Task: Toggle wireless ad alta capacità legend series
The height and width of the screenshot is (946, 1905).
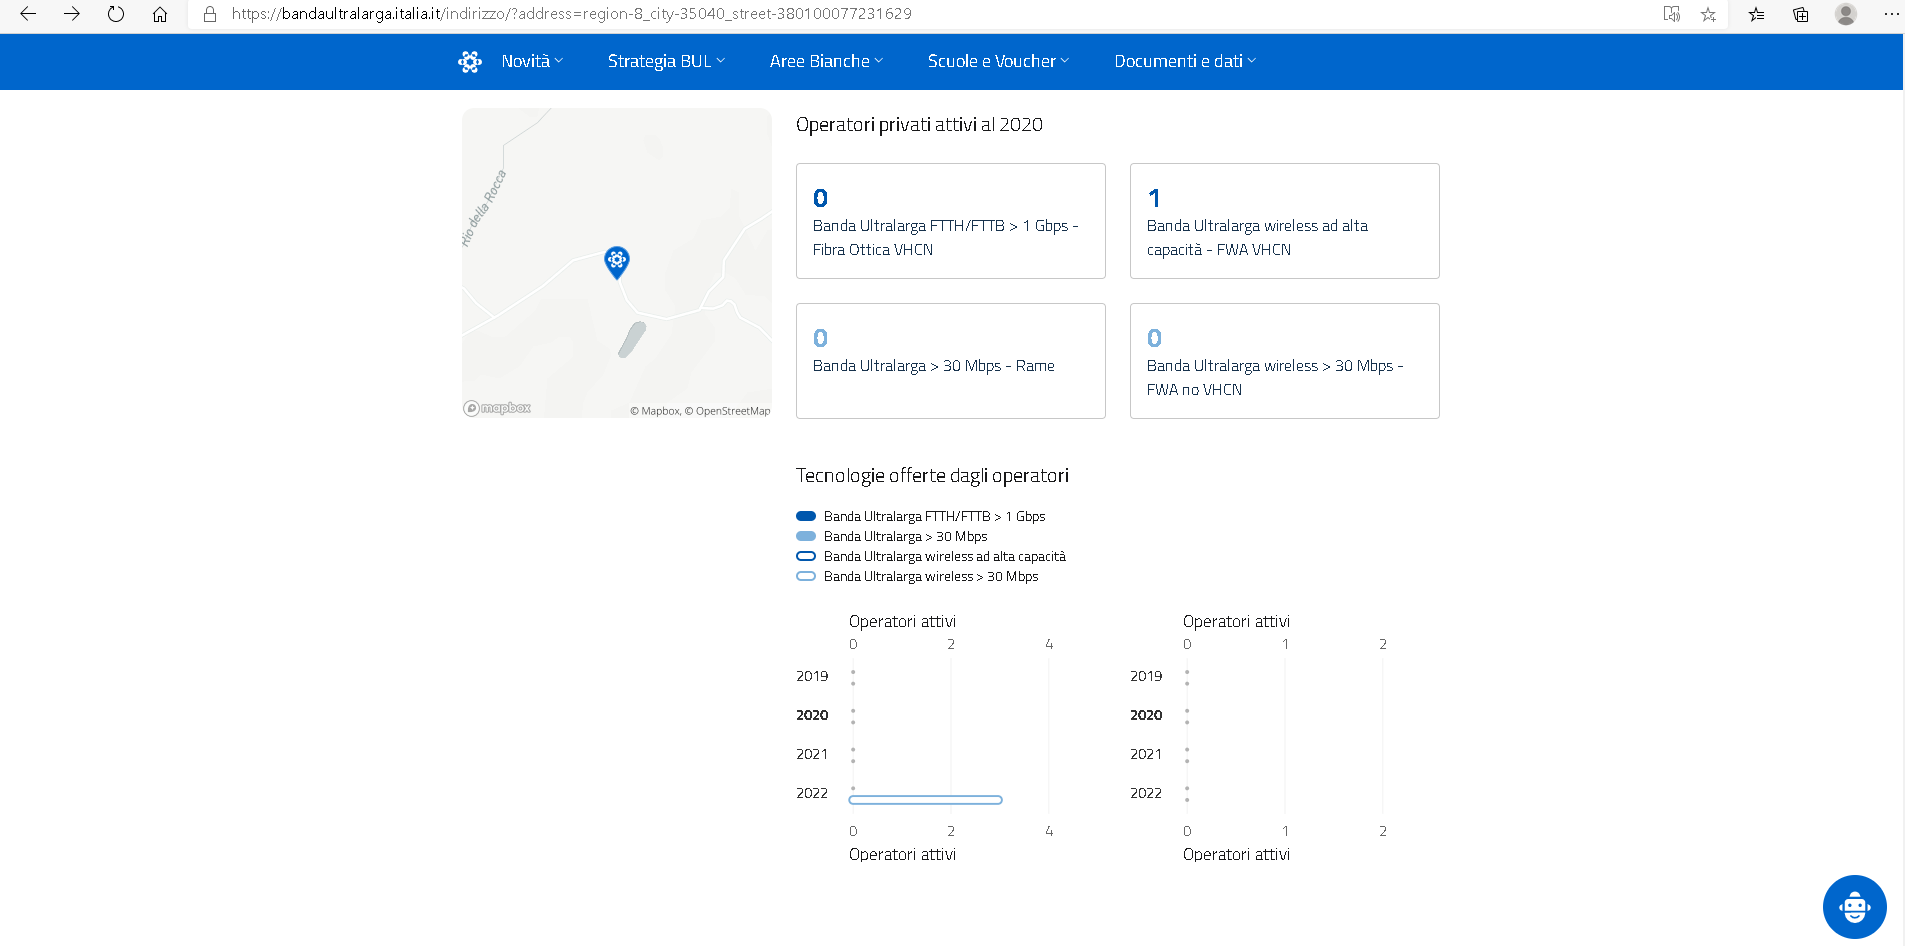Action: click(944, 557)
